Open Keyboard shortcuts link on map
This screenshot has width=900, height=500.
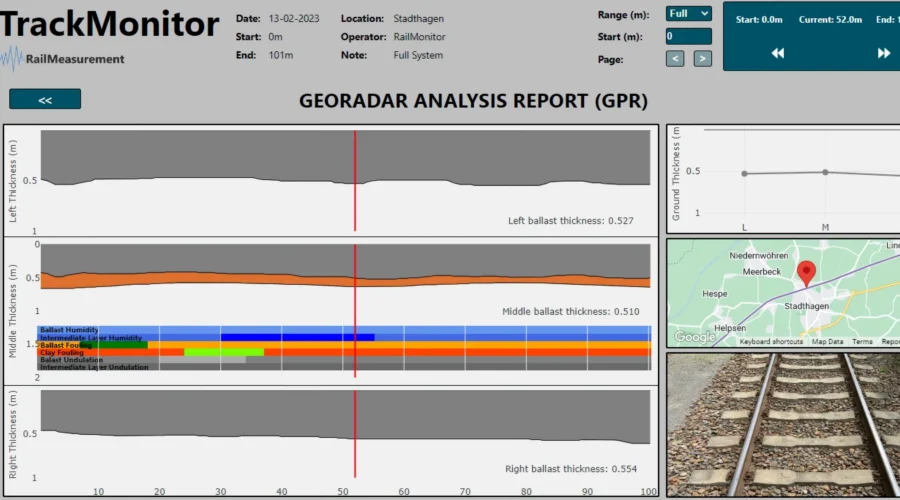tap(771, 342)
